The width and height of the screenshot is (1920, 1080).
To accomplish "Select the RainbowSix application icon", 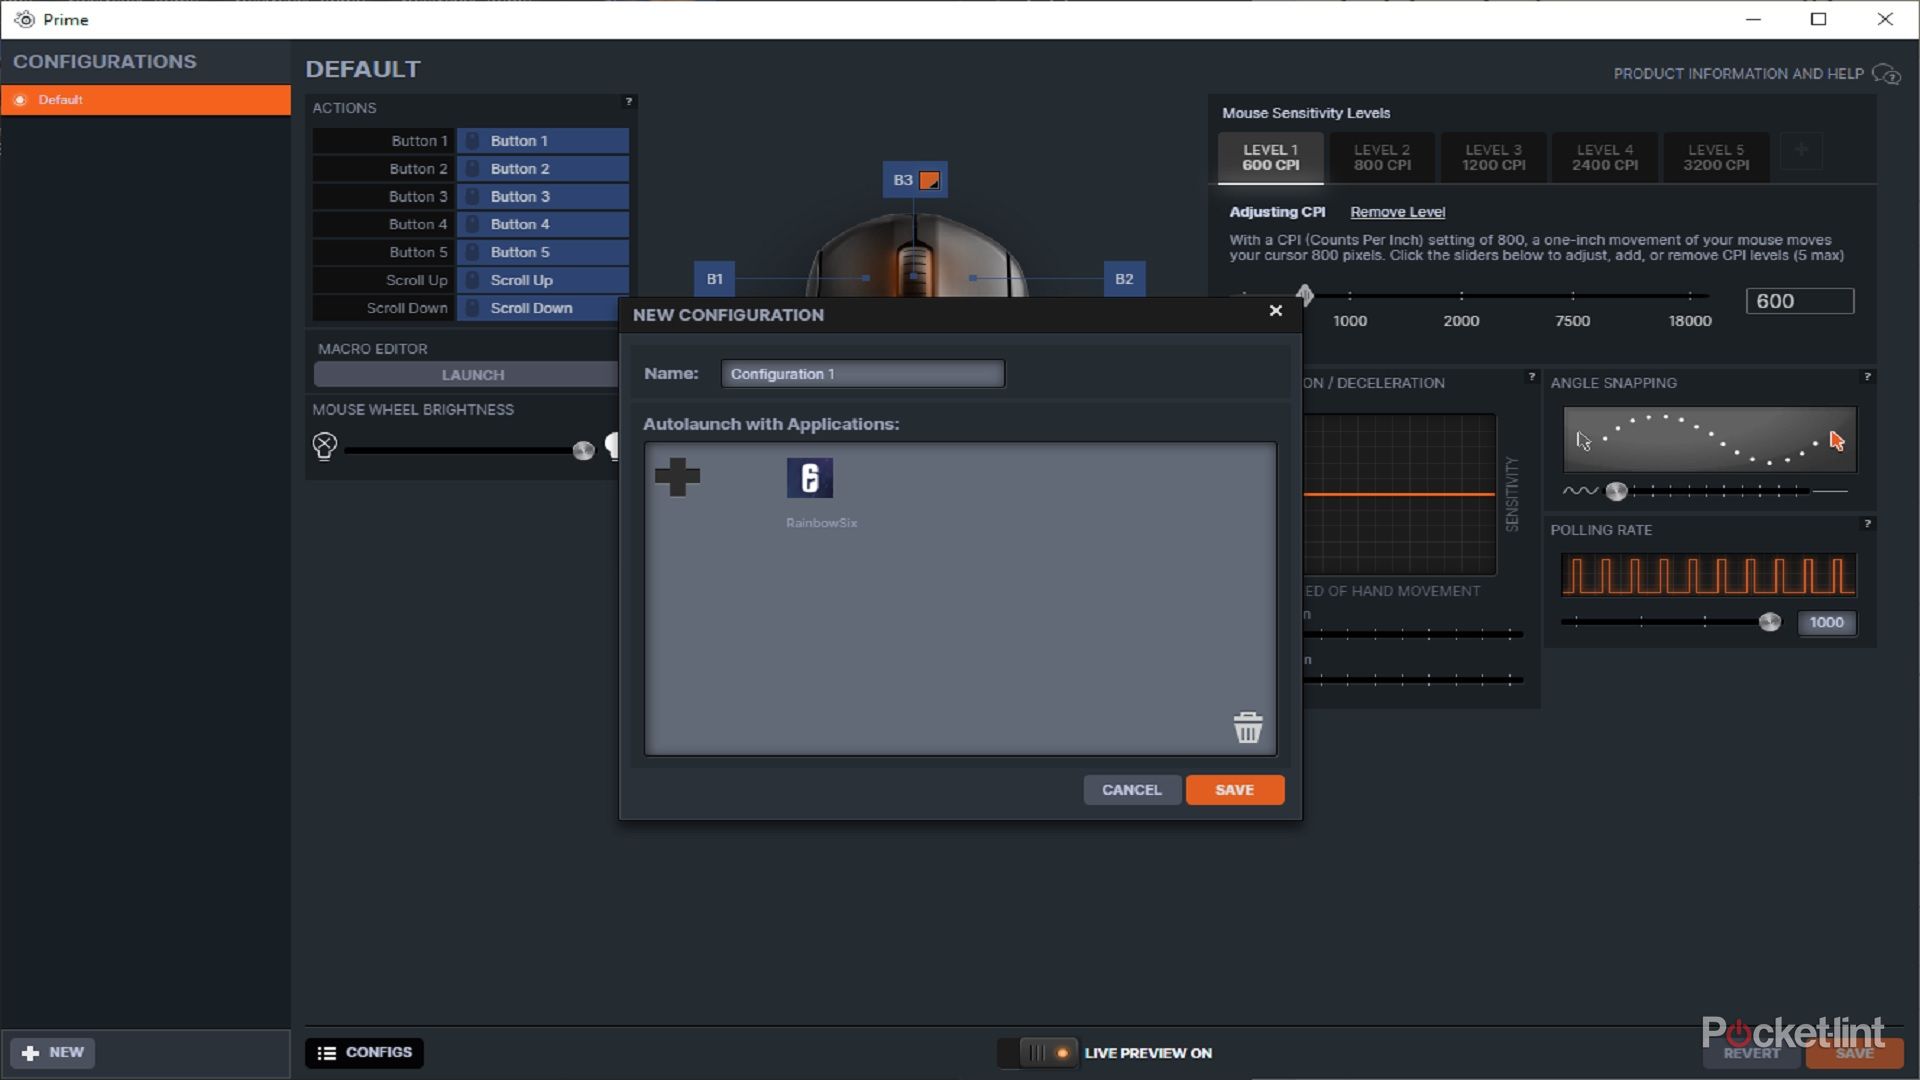I will 810,479.
